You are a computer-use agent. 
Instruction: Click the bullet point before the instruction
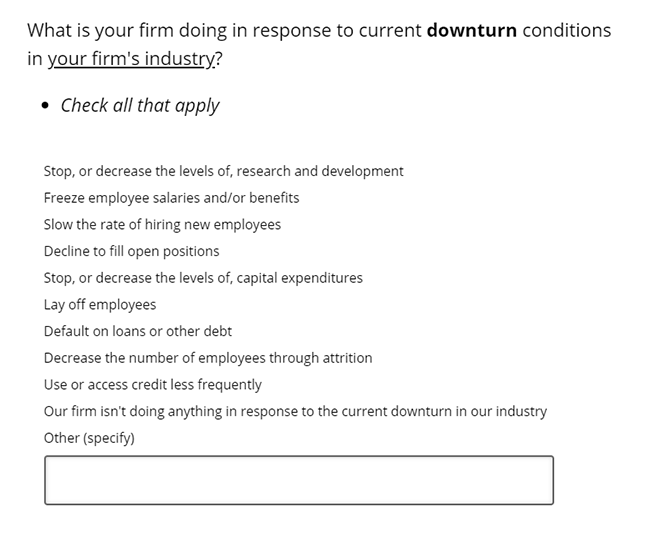click(x=45, y=106)
